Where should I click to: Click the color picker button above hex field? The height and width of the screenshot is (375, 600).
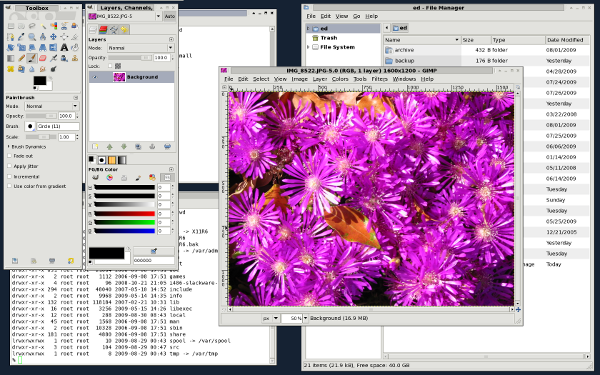153,251
